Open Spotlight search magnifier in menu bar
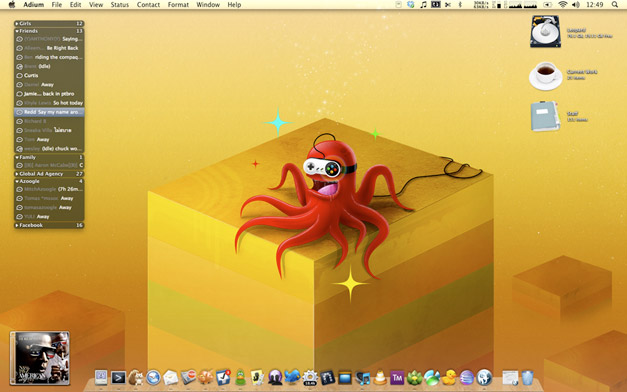Image resolution: width=627 pixels, height=392 pixels. (615, 4)
